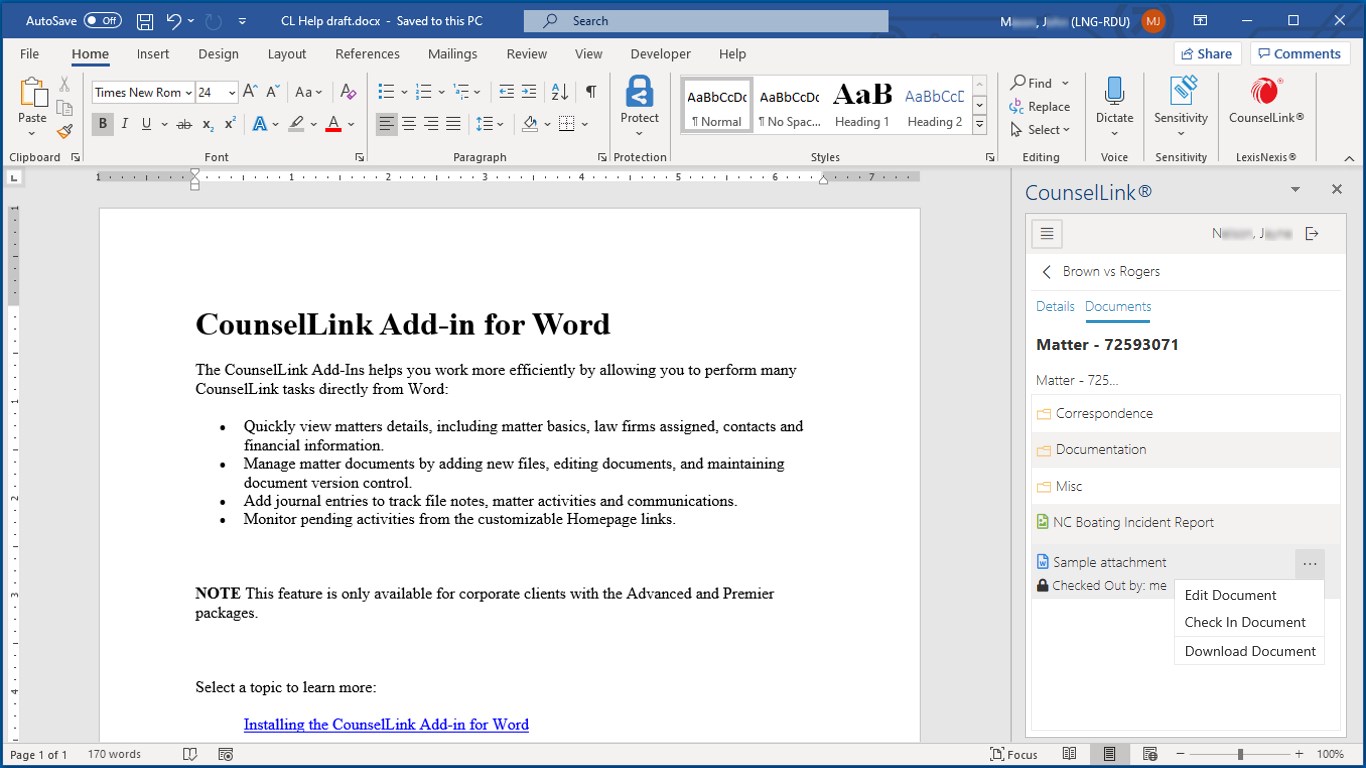
Task: Switch to the References ribbon tab
Action: [367, 54]
